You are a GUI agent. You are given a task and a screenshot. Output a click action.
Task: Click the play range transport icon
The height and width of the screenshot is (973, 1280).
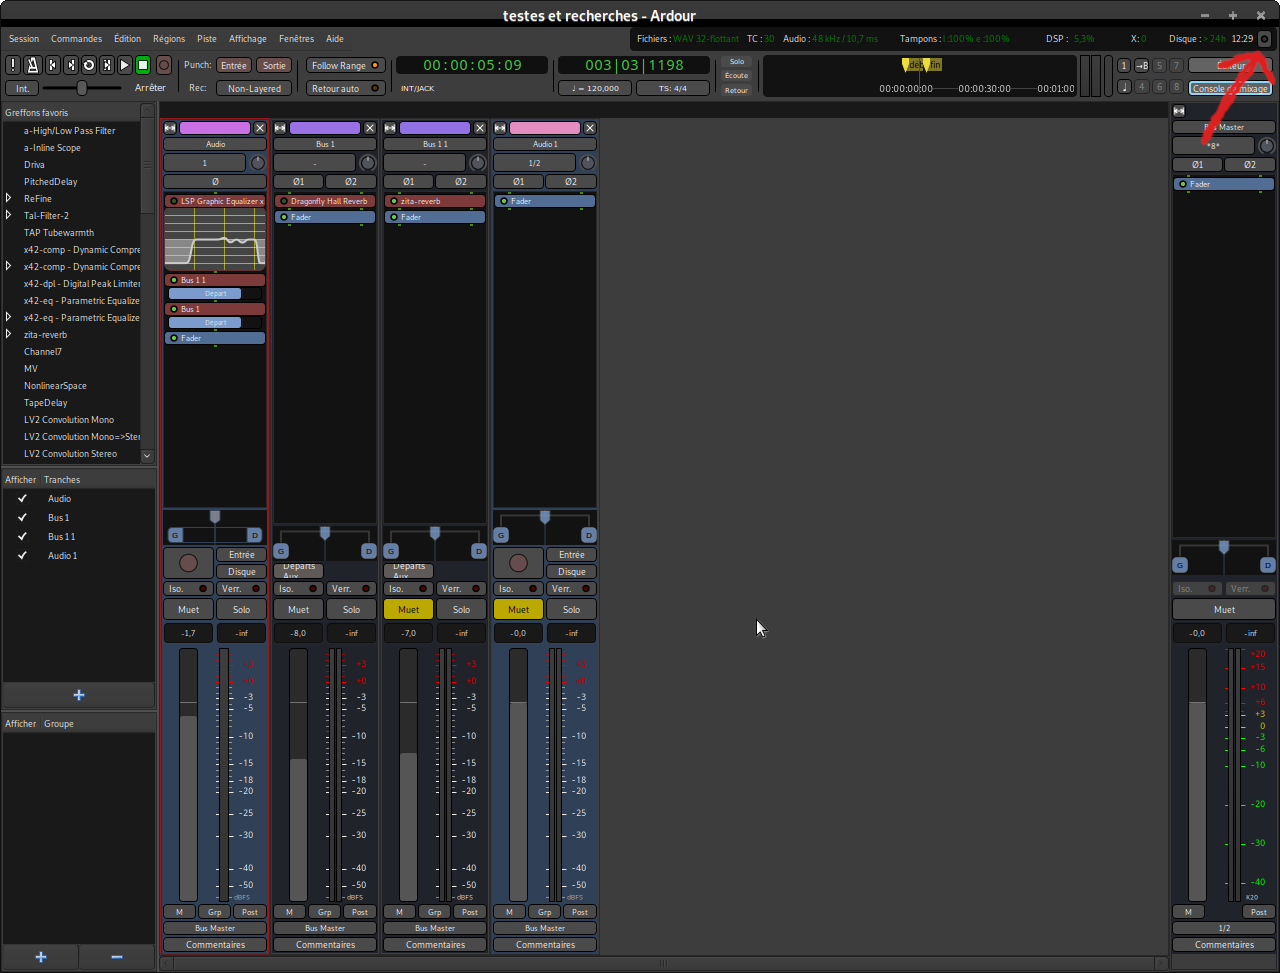tap(106, 65)
